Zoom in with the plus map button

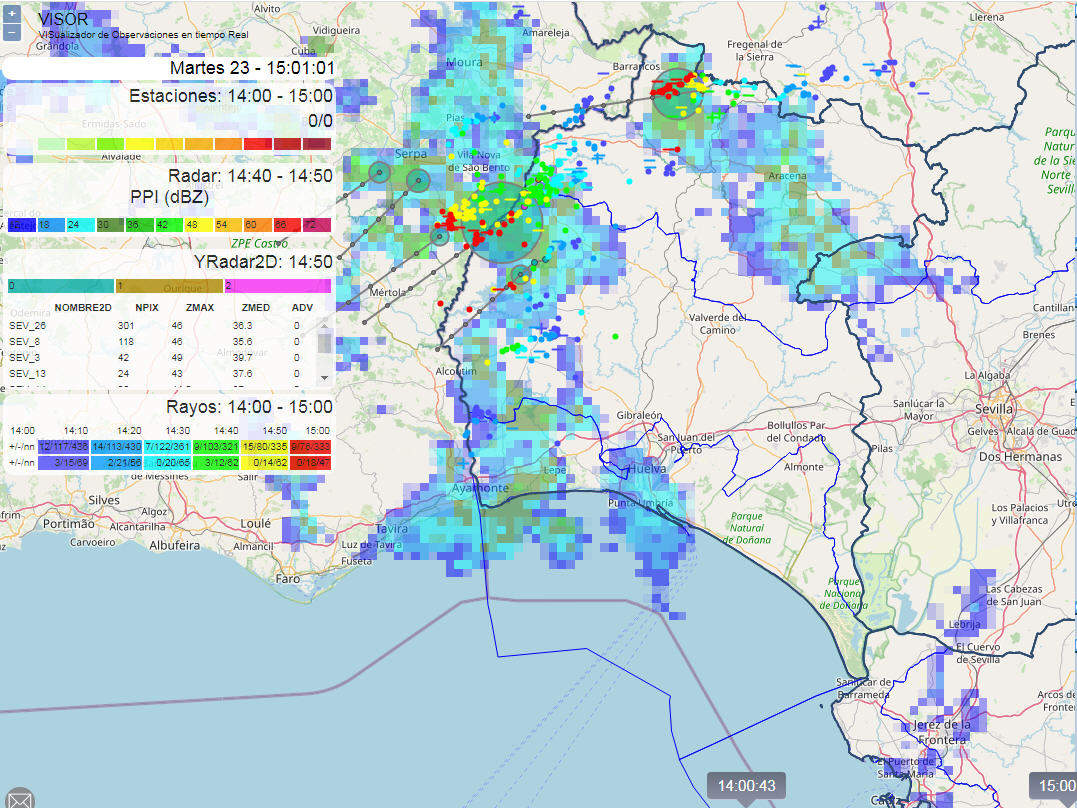(12, 14)
